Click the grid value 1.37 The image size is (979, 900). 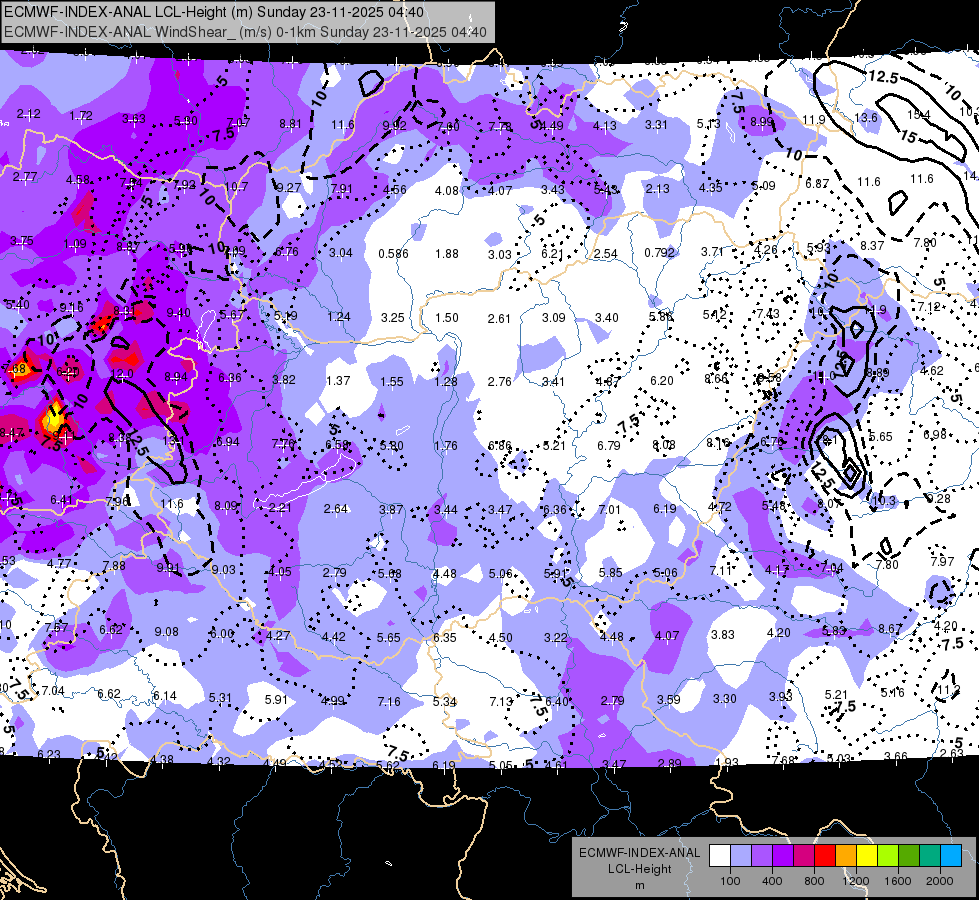point(338,380)
